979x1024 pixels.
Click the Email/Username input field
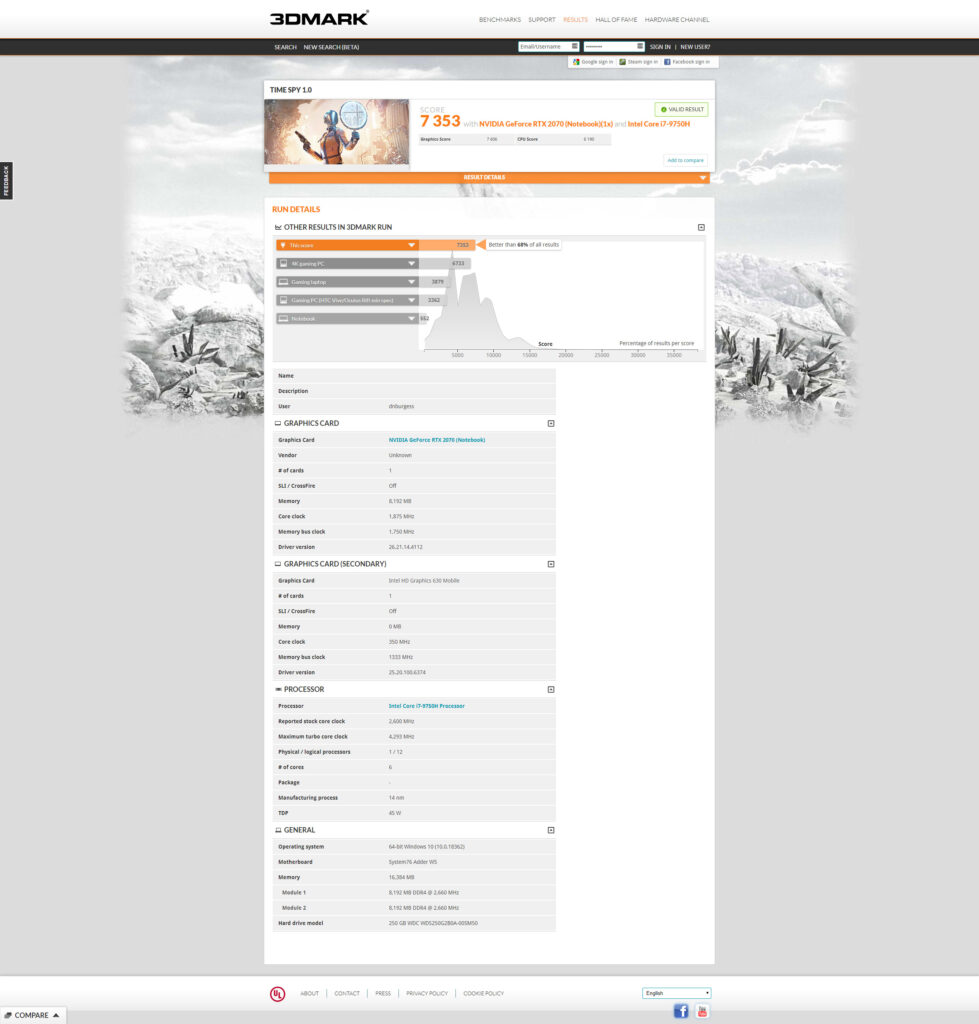549,46
